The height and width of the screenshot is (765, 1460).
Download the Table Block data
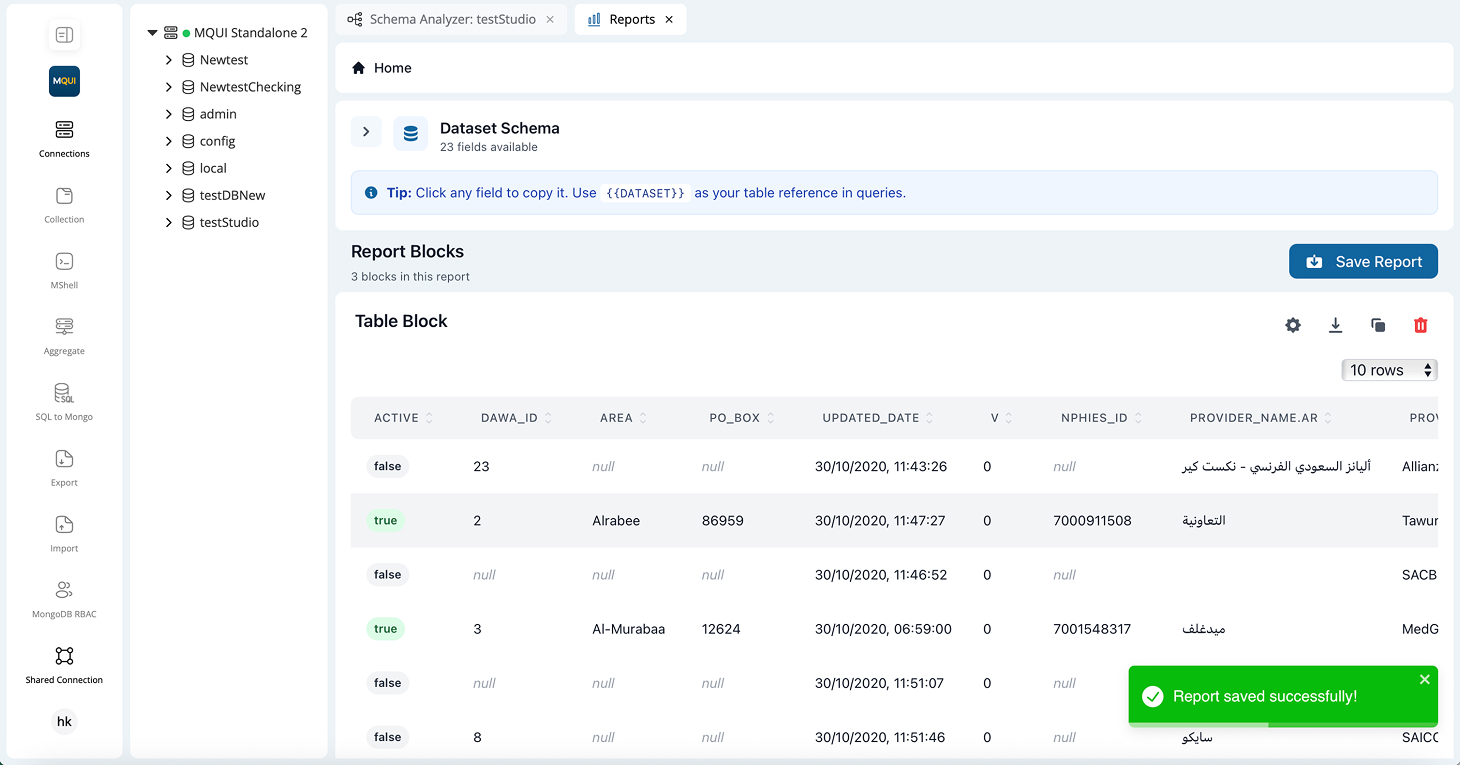tap(1335, 325)
